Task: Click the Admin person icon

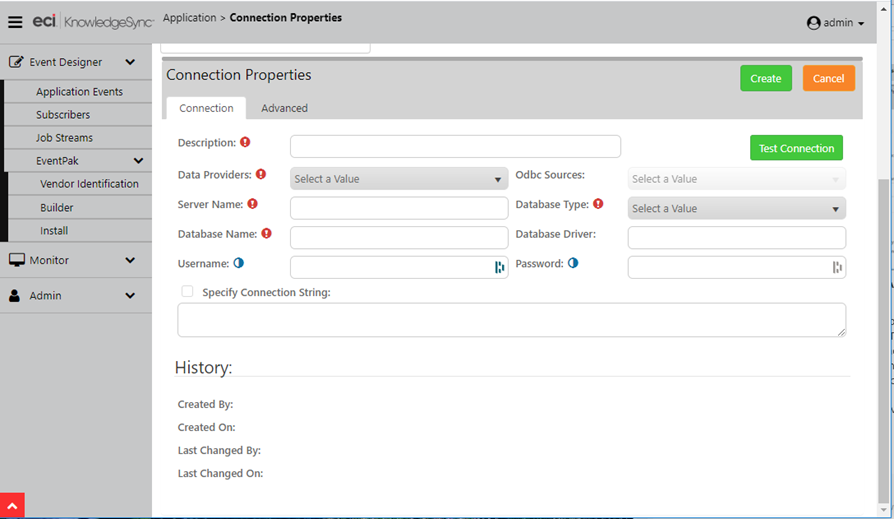Action: pos(15,295)
